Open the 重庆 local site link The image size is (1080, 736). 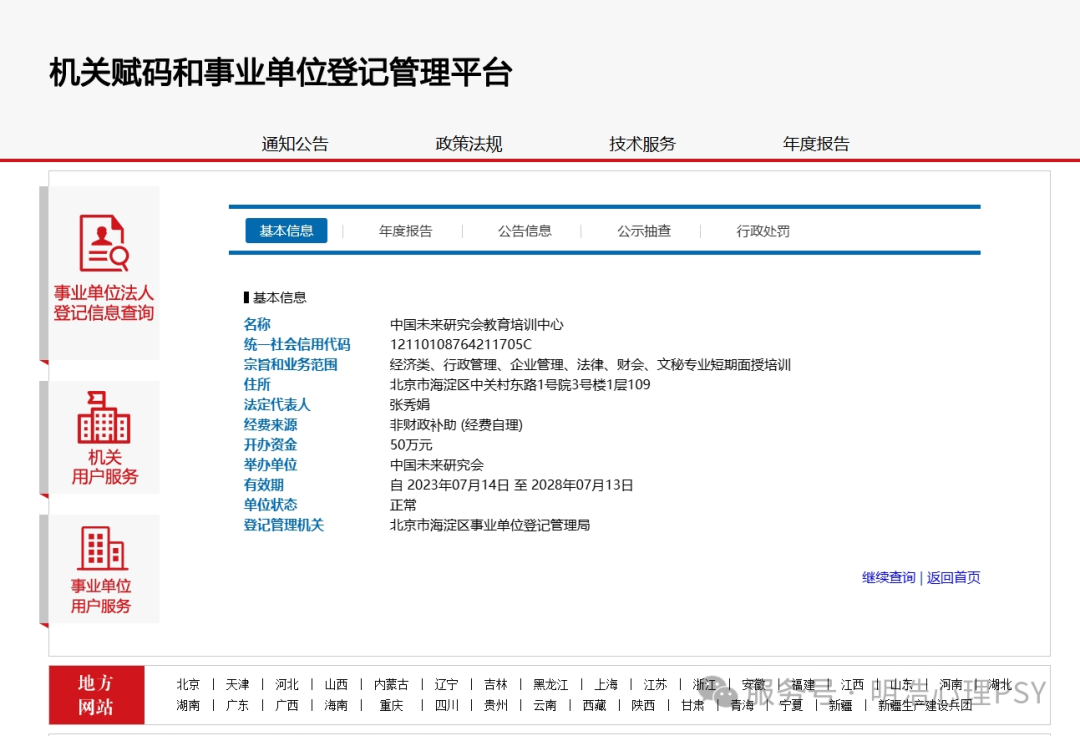coord(391,705)
